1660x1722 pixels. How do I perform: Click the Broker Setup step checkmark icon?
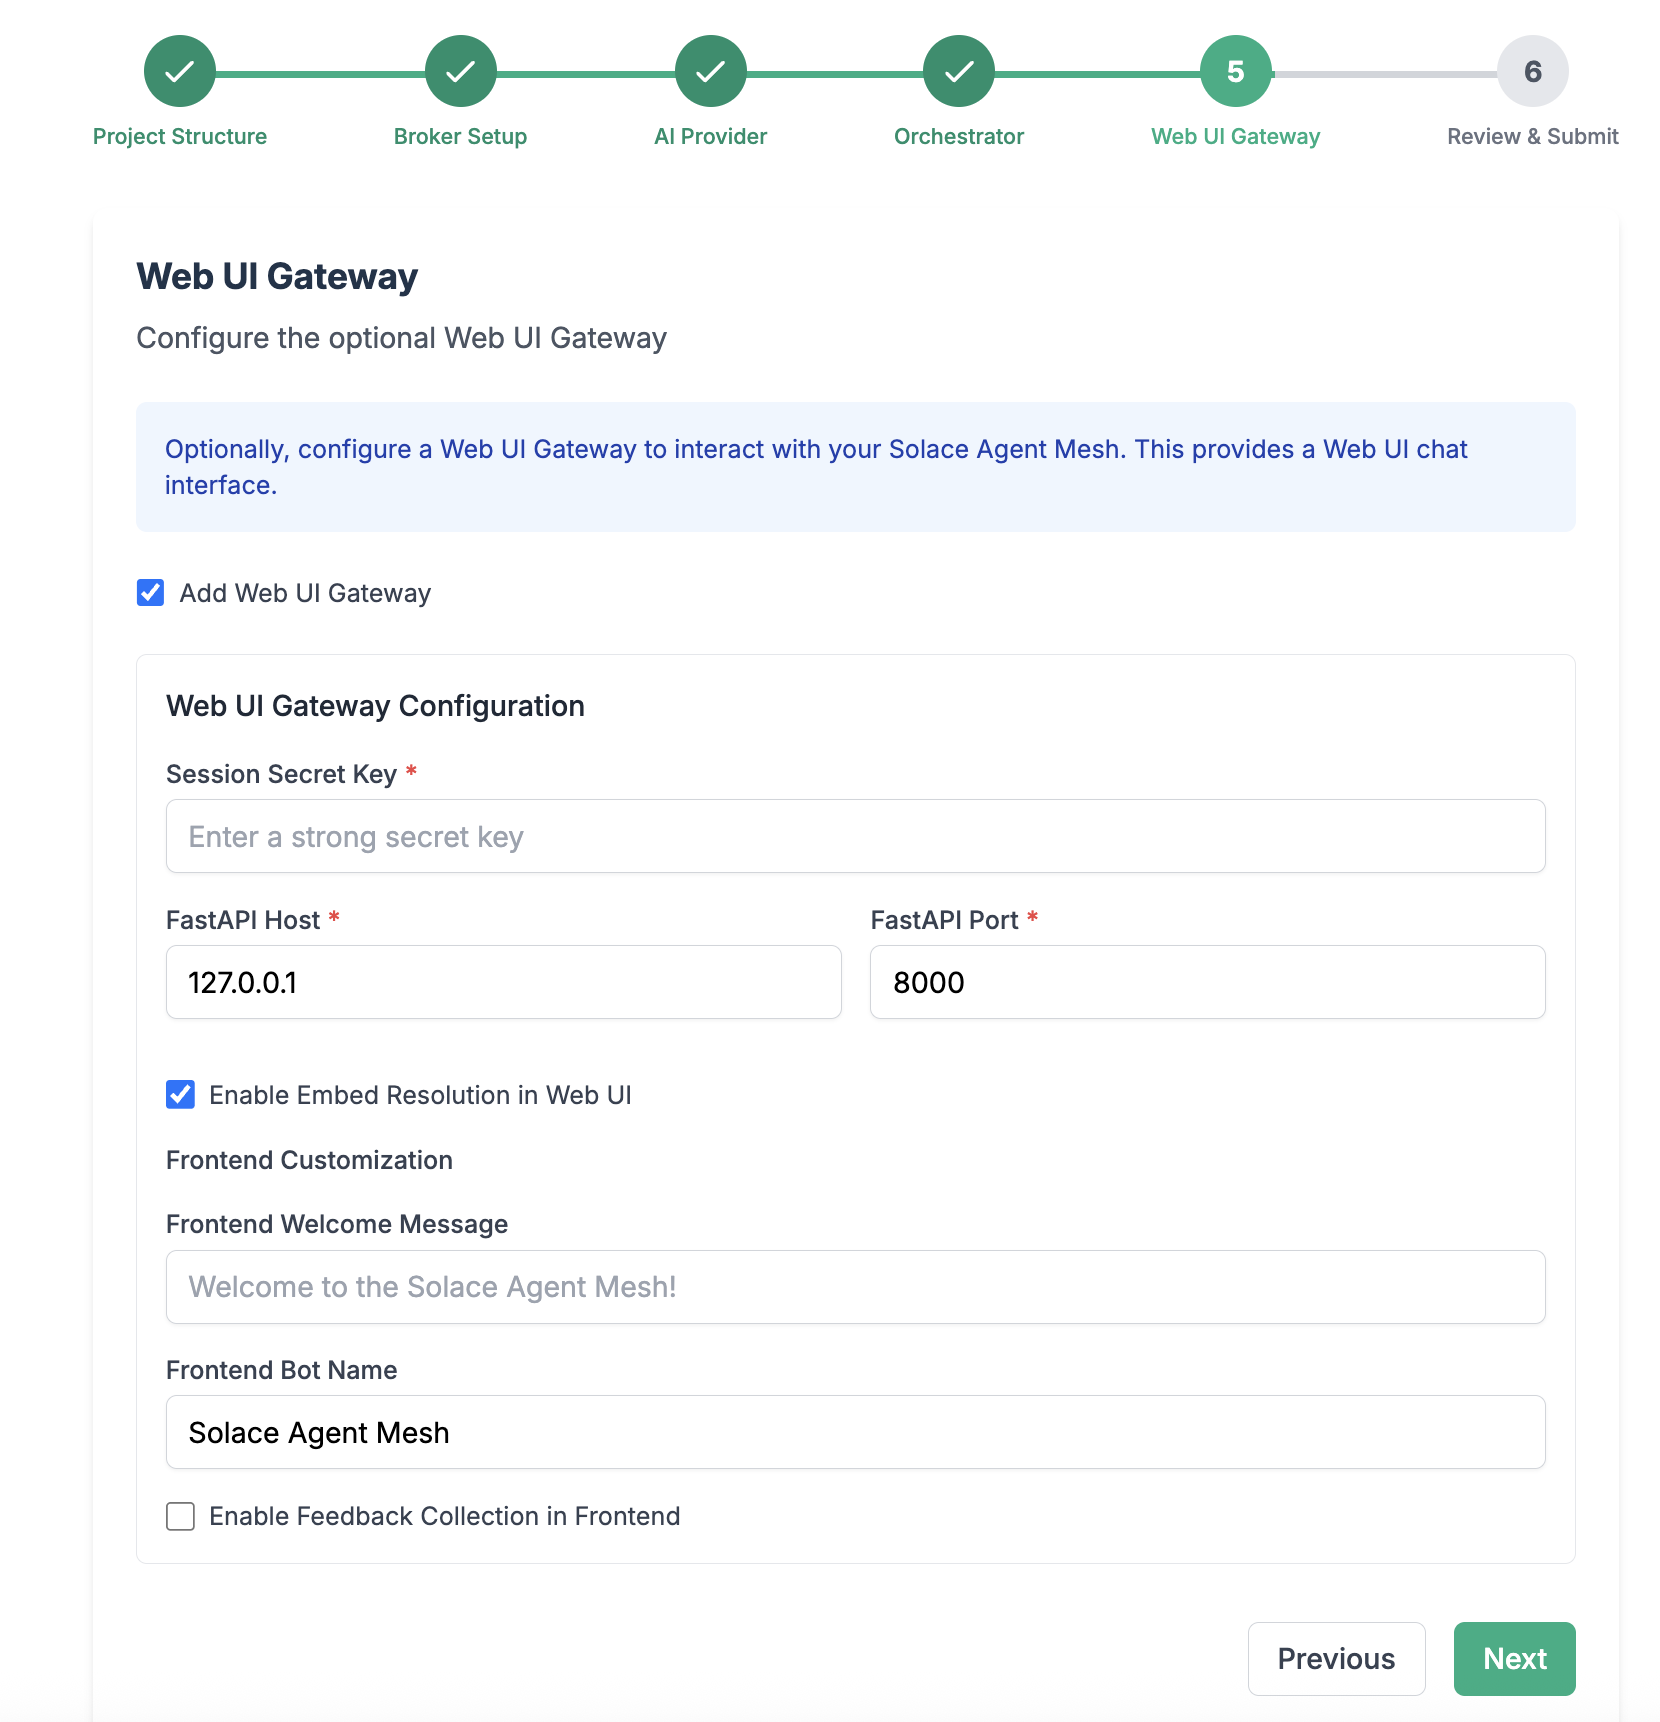[460, 71]
